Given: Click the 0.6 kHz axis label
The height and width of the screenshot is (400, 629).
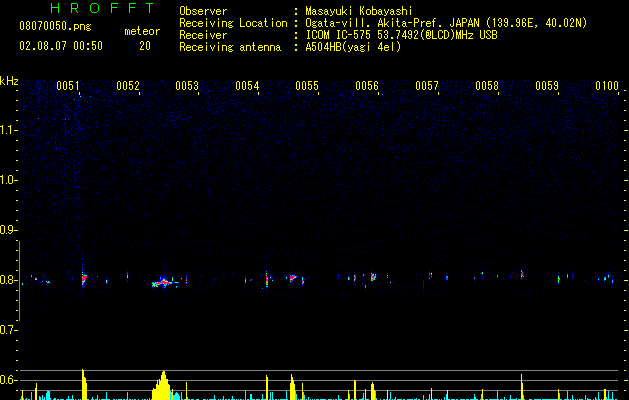Looking at the screenshot, I should [8, 380].
